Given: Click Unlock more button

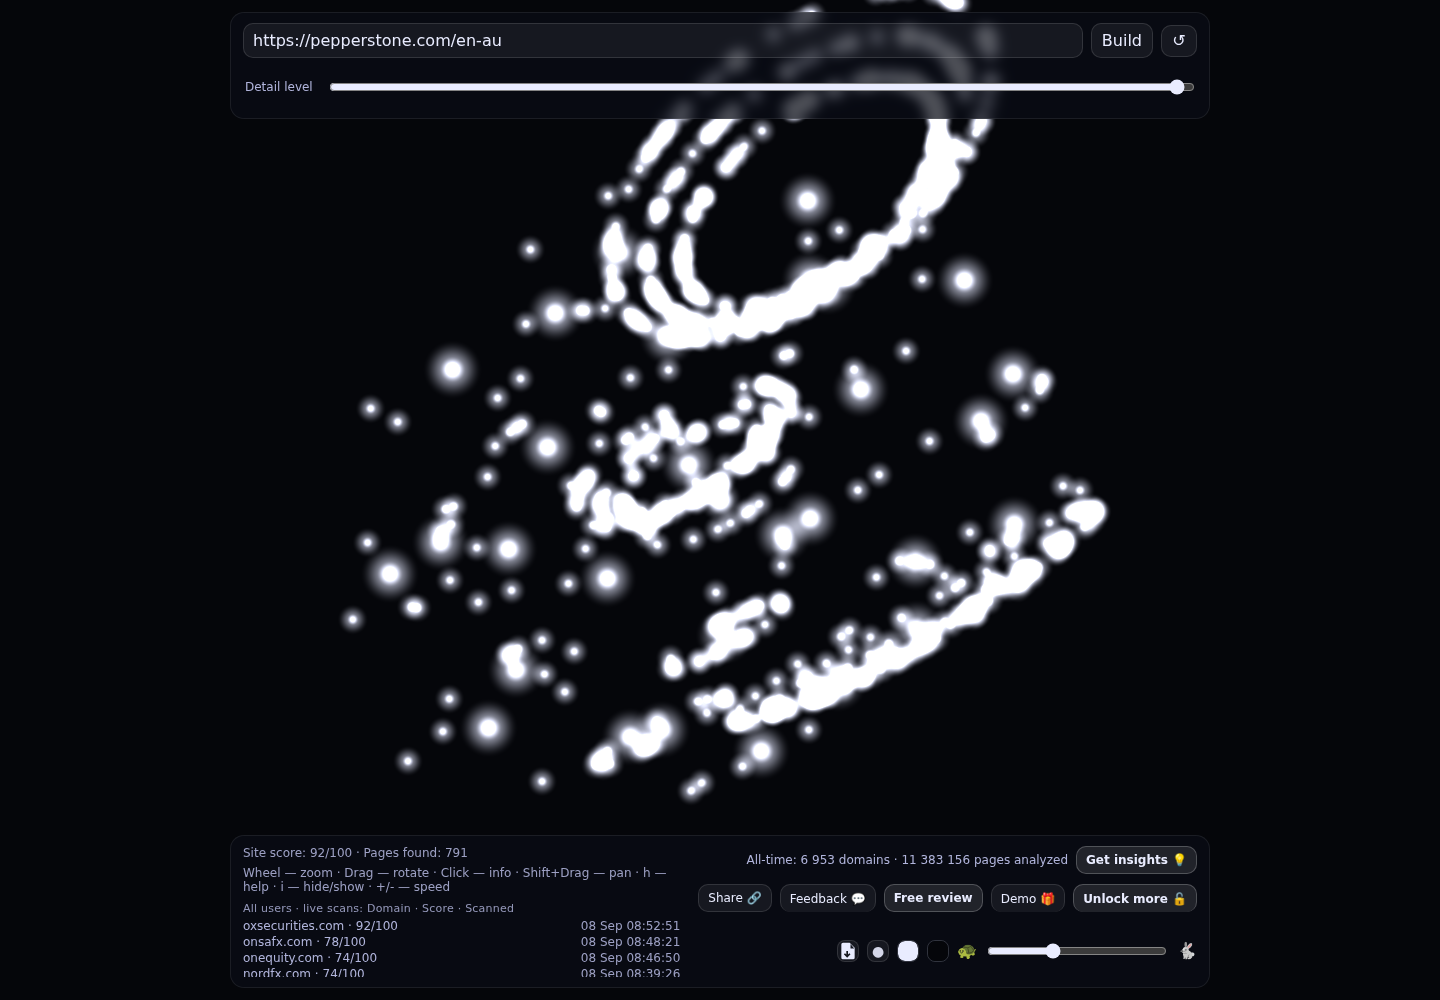Looking at the screenshot, I should pyautogui.click(x=1135, y=898).
